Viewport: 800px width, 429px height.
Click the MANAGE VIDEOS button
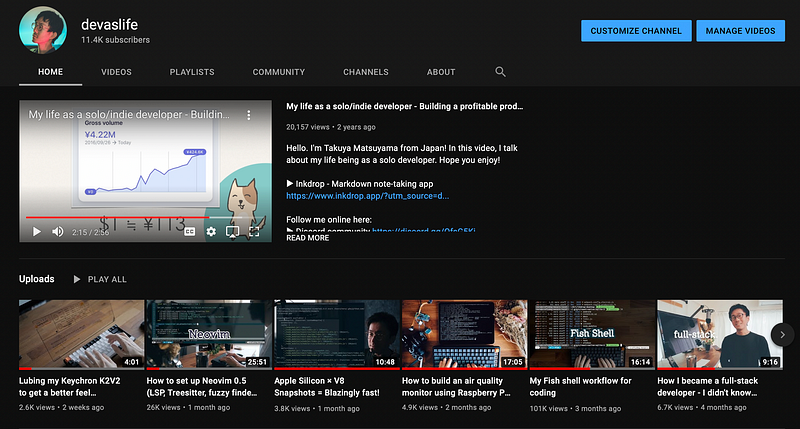coord(740,31)
